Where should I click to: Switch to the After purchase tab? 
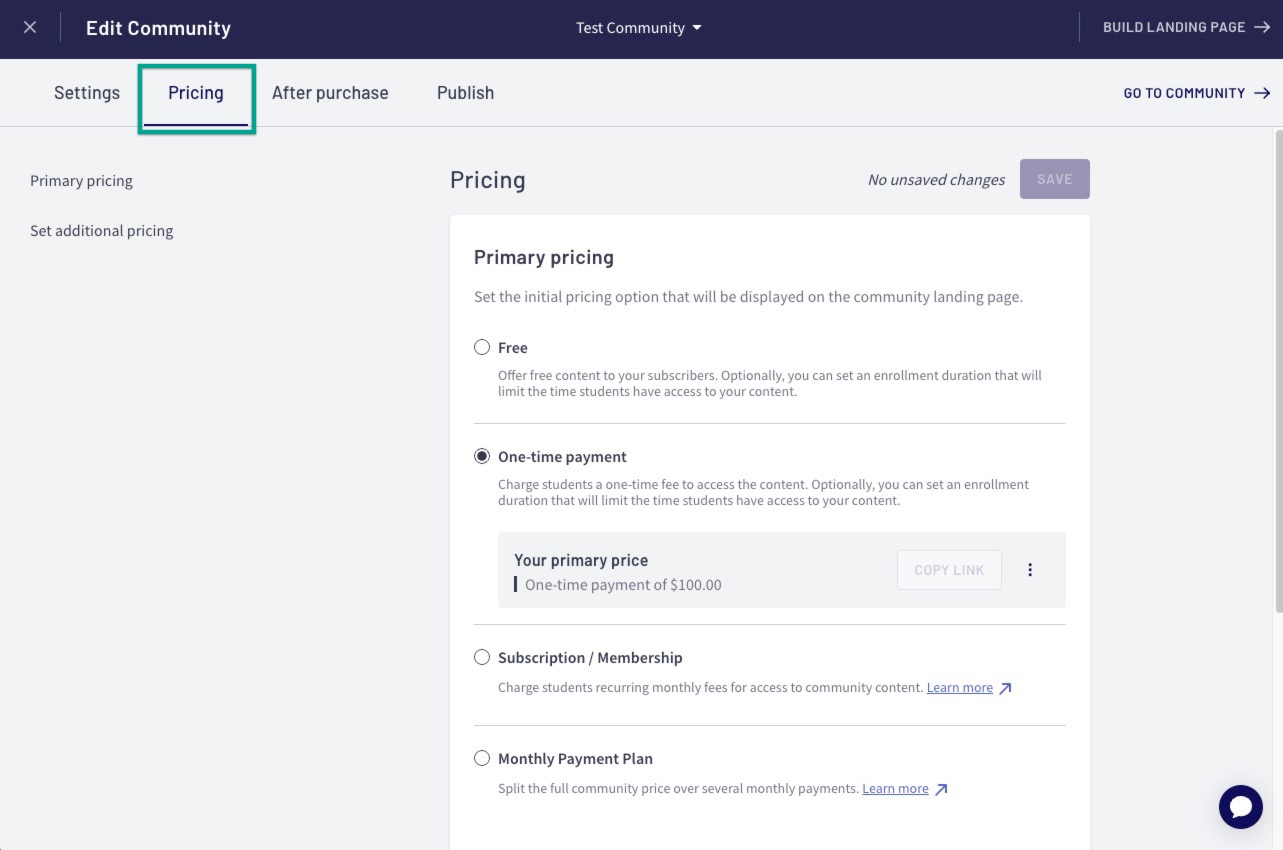(x=330, y=92)
